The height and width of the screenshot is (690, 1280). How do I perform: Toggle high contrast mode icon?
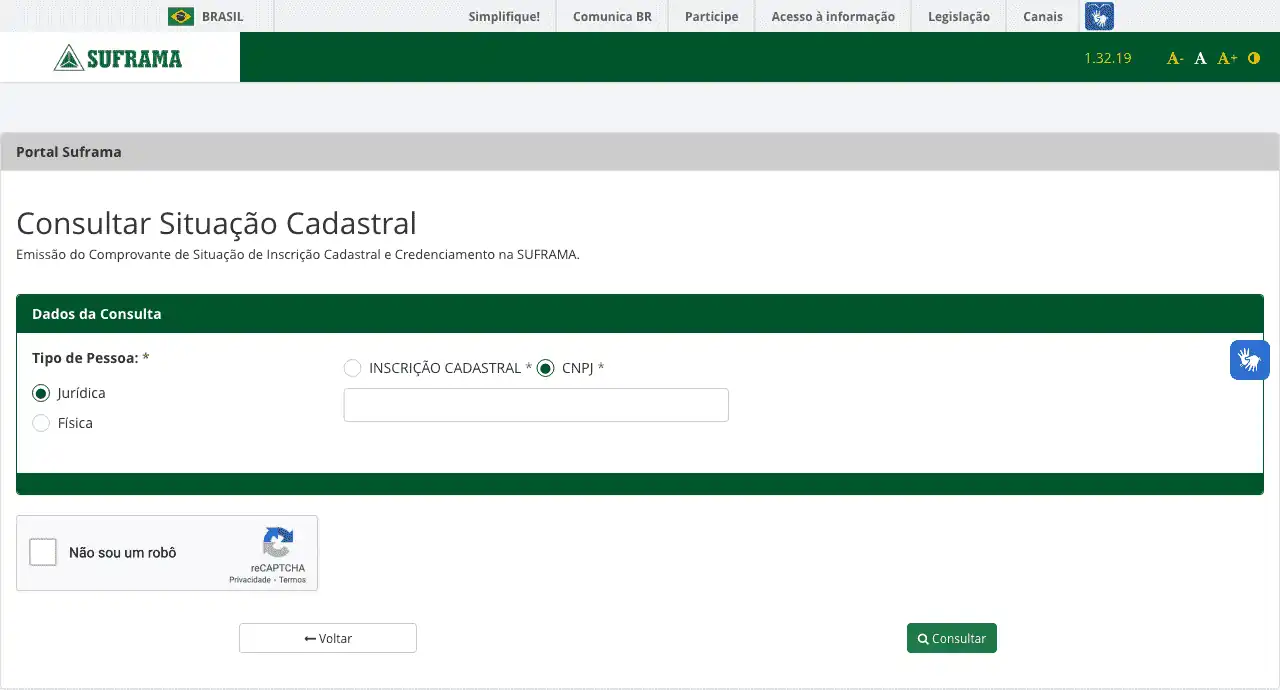(1254, 59)
